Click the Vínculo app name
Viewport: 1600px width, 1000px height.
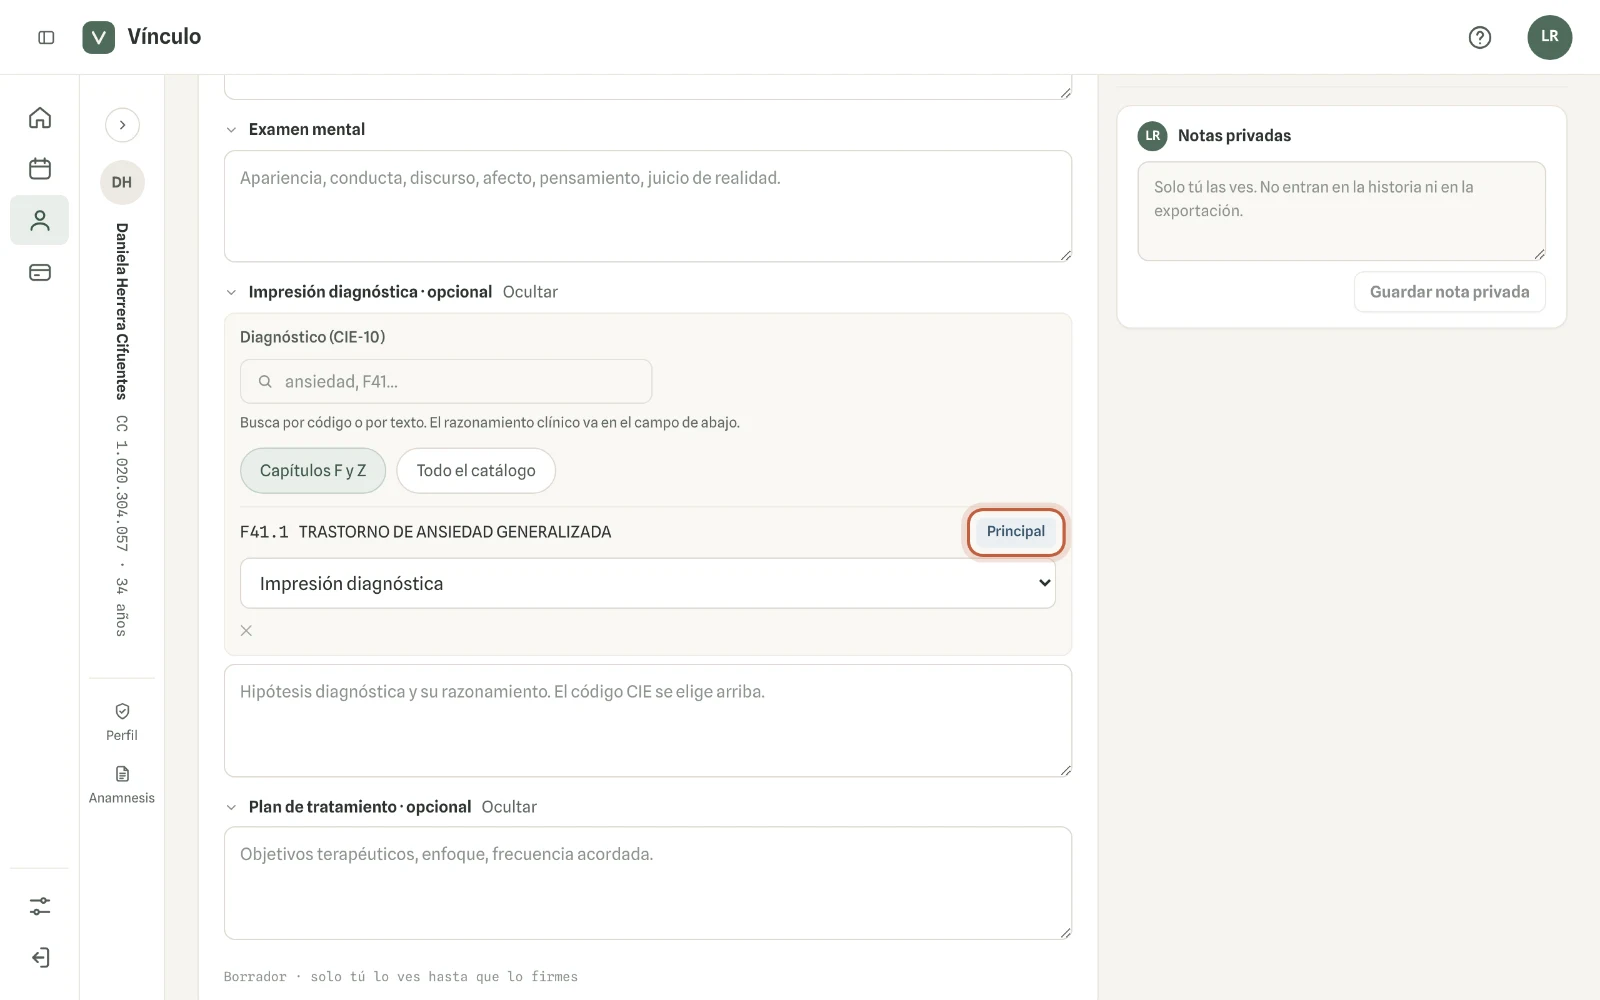click(x=164, y=37)
